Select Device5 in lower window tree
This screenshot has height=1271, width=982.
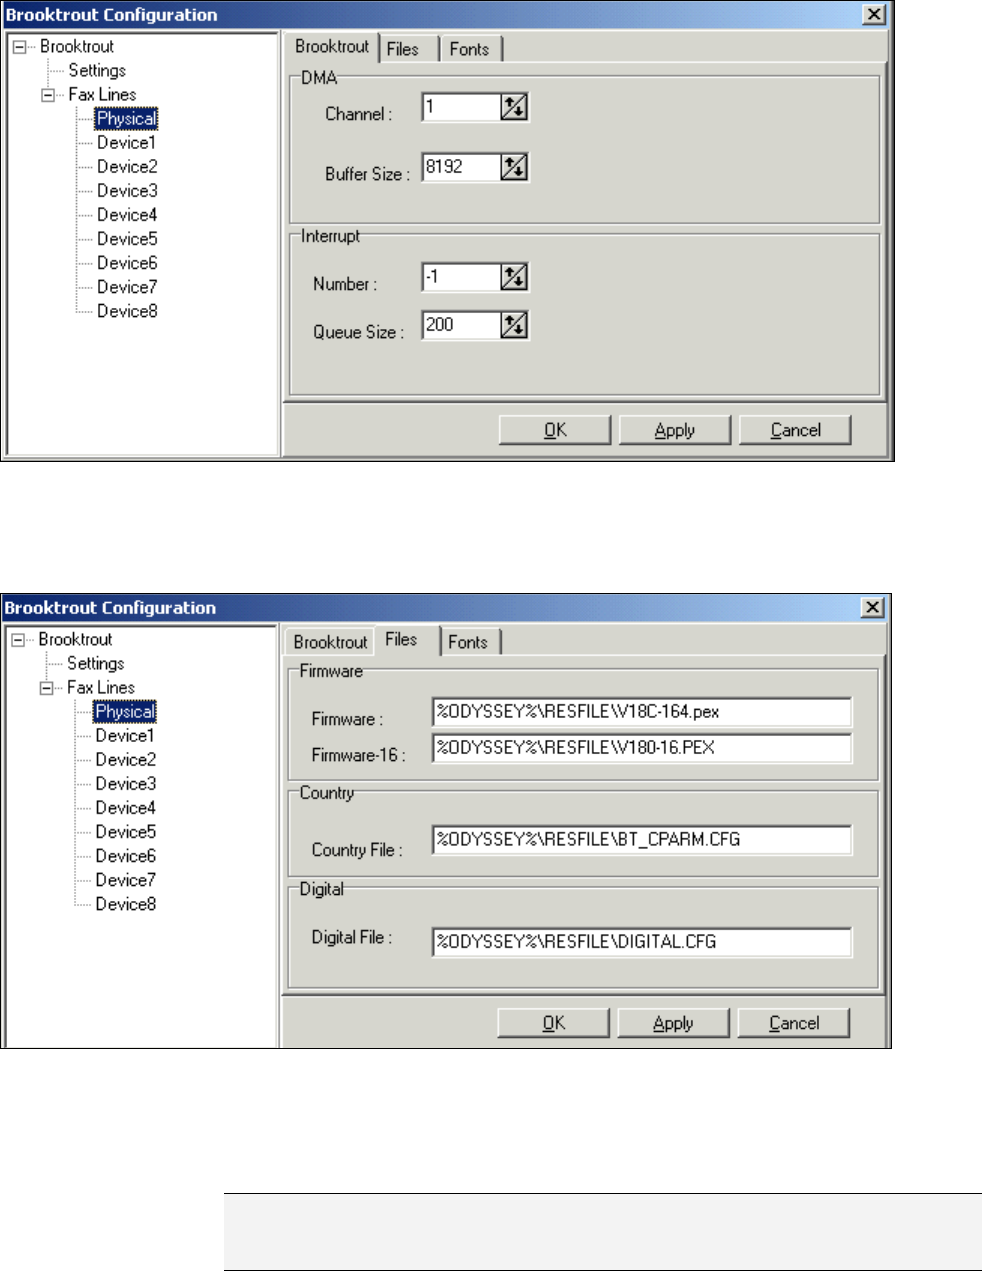125,832
